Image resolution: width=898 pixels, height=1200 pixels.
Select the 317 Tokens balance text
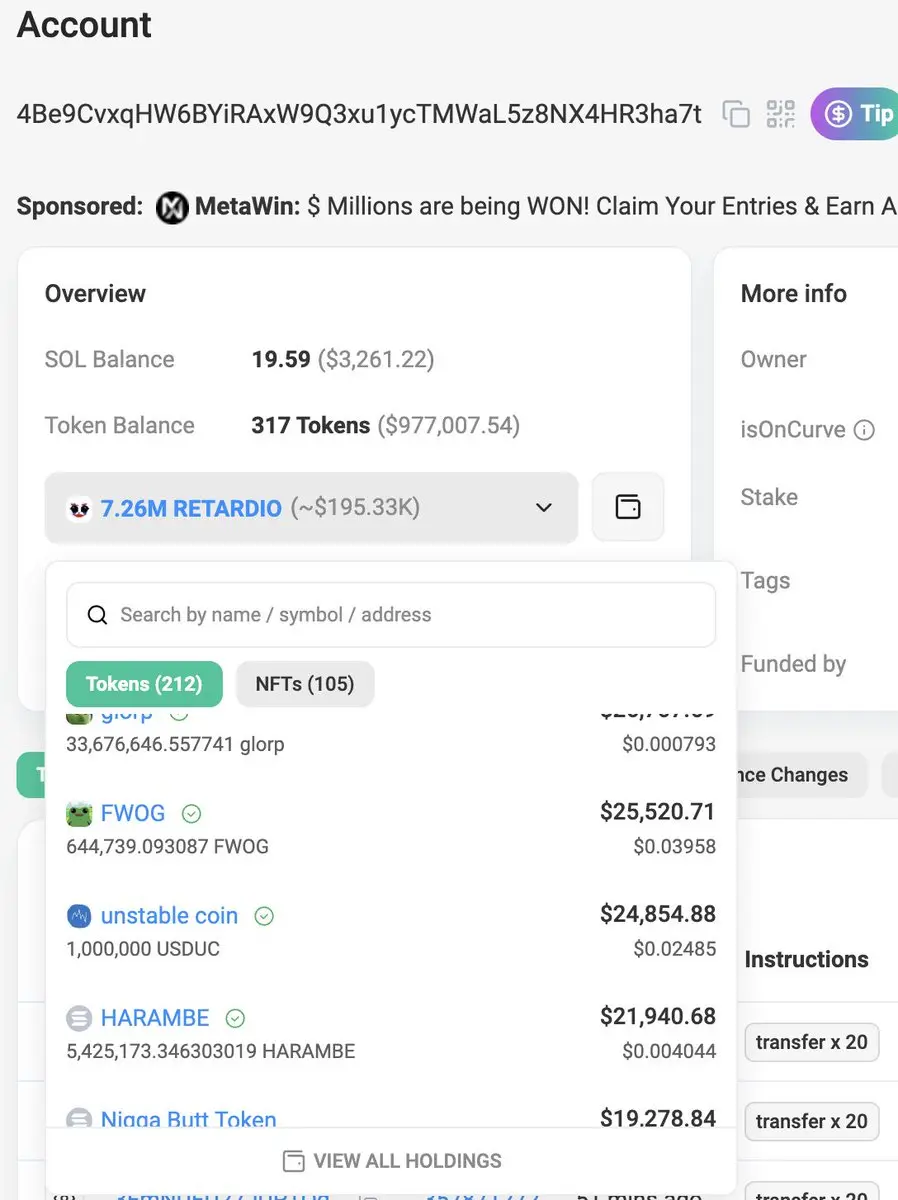tap(311, 425)
